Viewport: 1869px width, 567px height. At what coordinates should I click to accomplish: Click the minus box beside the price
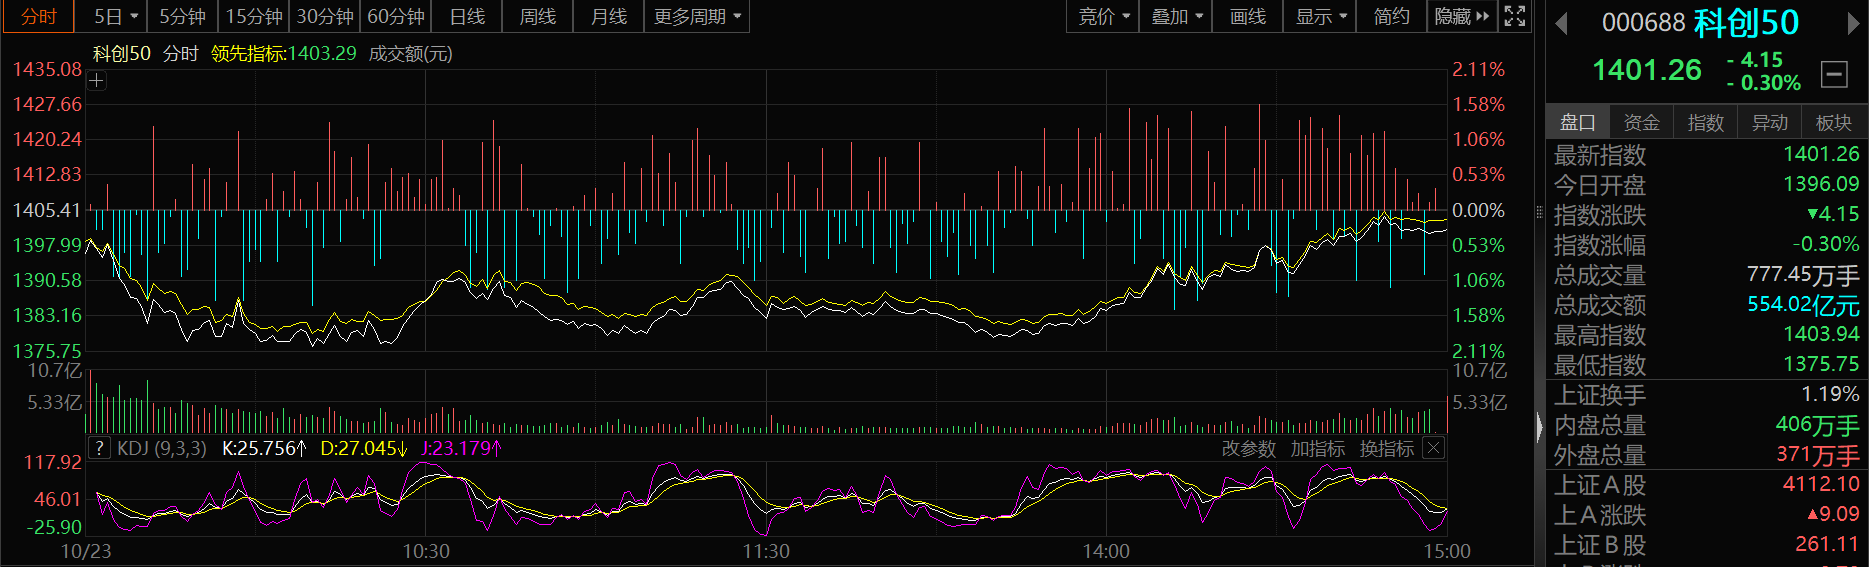1834,74
